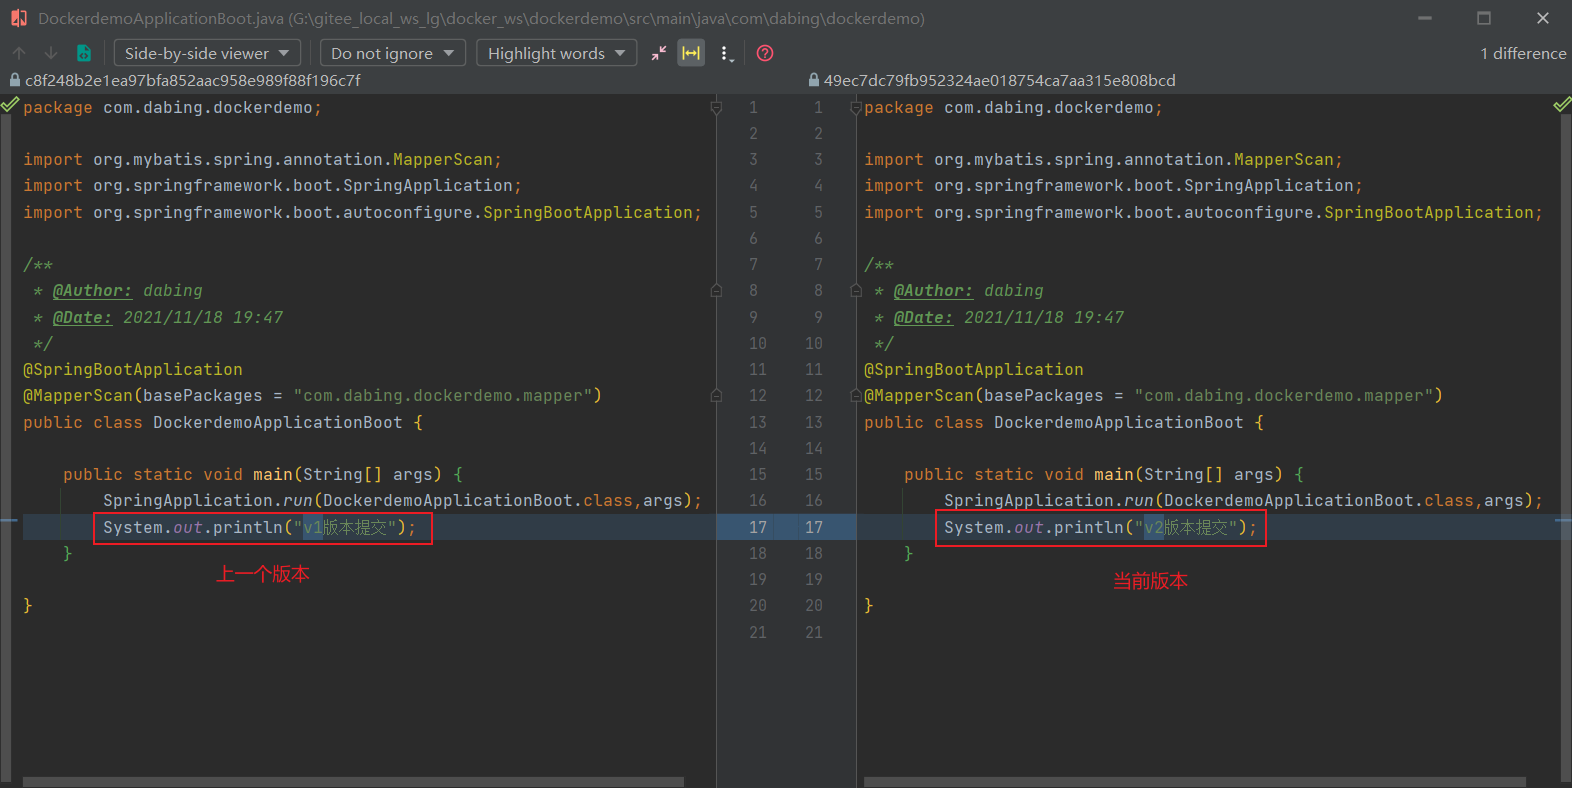Click the SpringApplication import in the left pane
1572x788 pixels.
272,185
